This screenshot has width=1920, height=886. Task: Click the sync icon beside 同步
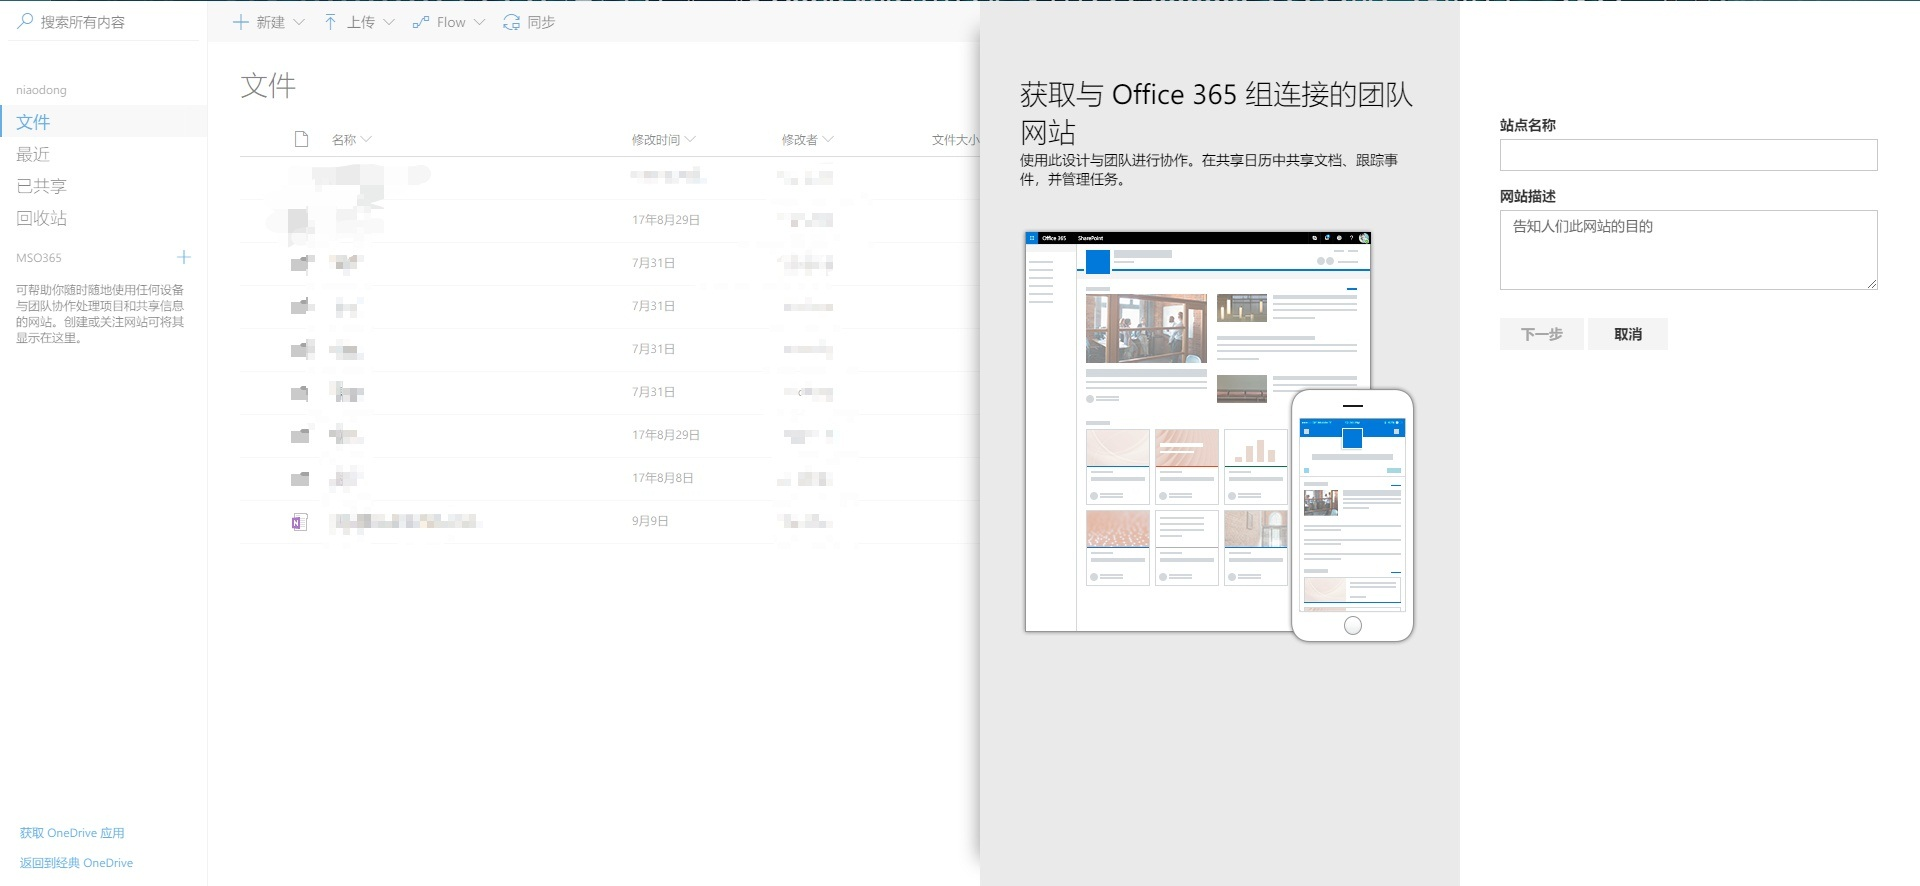click(x=511, y=22)
